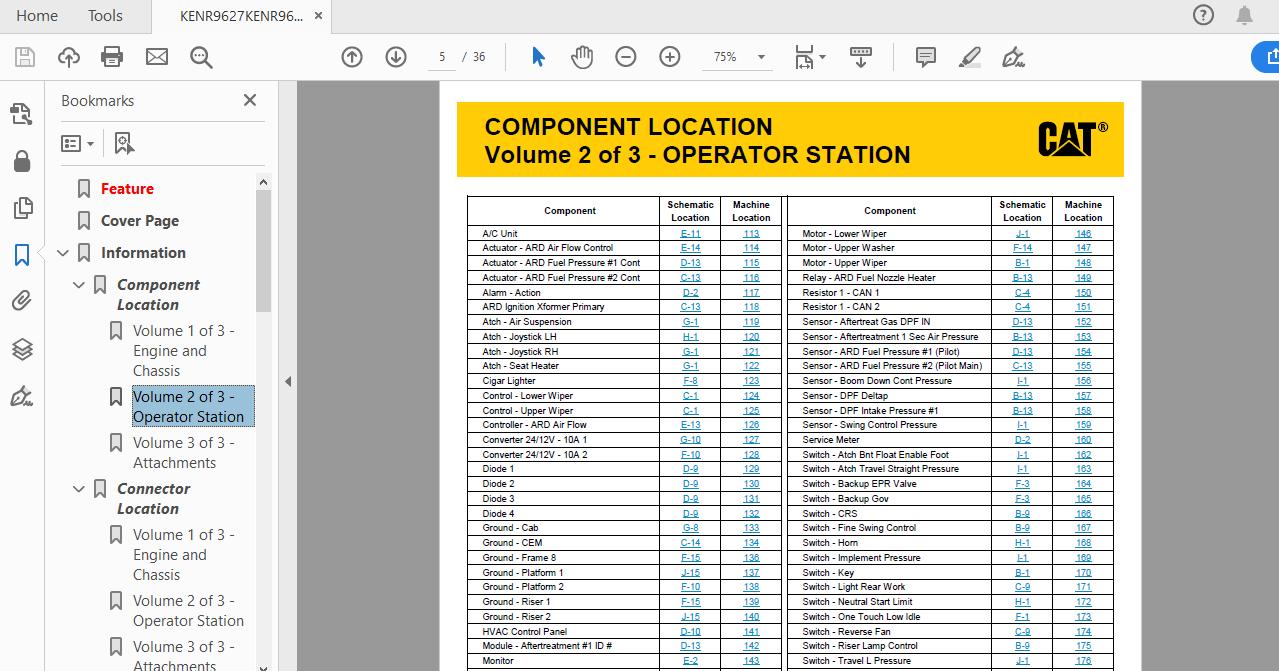
Task: Open Volume 3 of 3 Attachments under Component Location
Action: [x=184, y=453]
